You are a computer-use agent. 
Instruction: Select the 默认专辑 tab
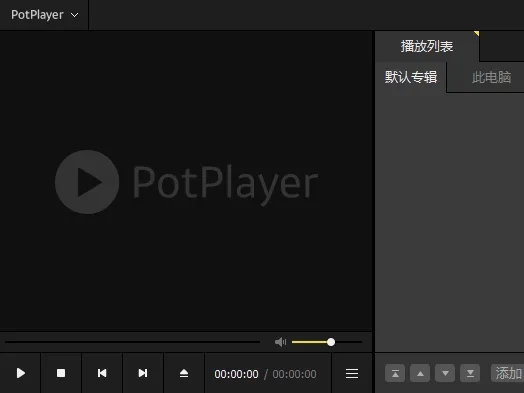tap(411, 77)
